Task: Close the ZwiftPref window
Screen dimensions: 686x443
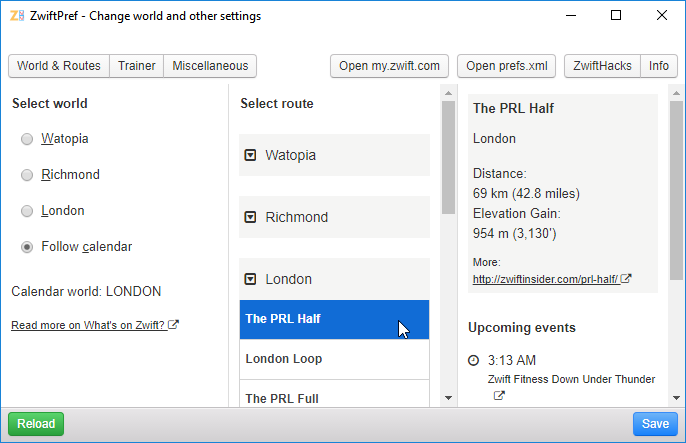Action: pos(662,16)
